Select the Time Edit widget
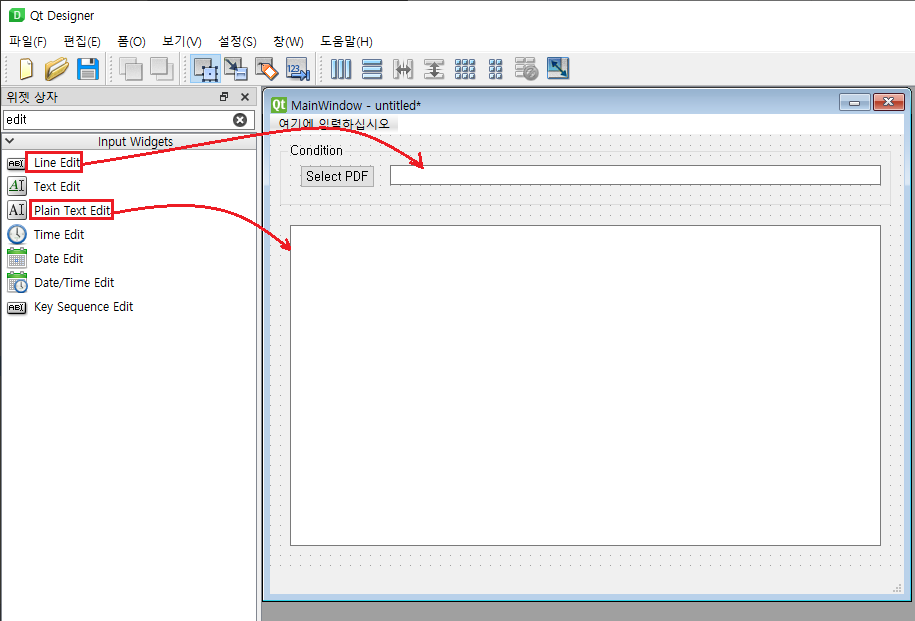The width and height of the screenshot is (915, 621). (58, 234)
